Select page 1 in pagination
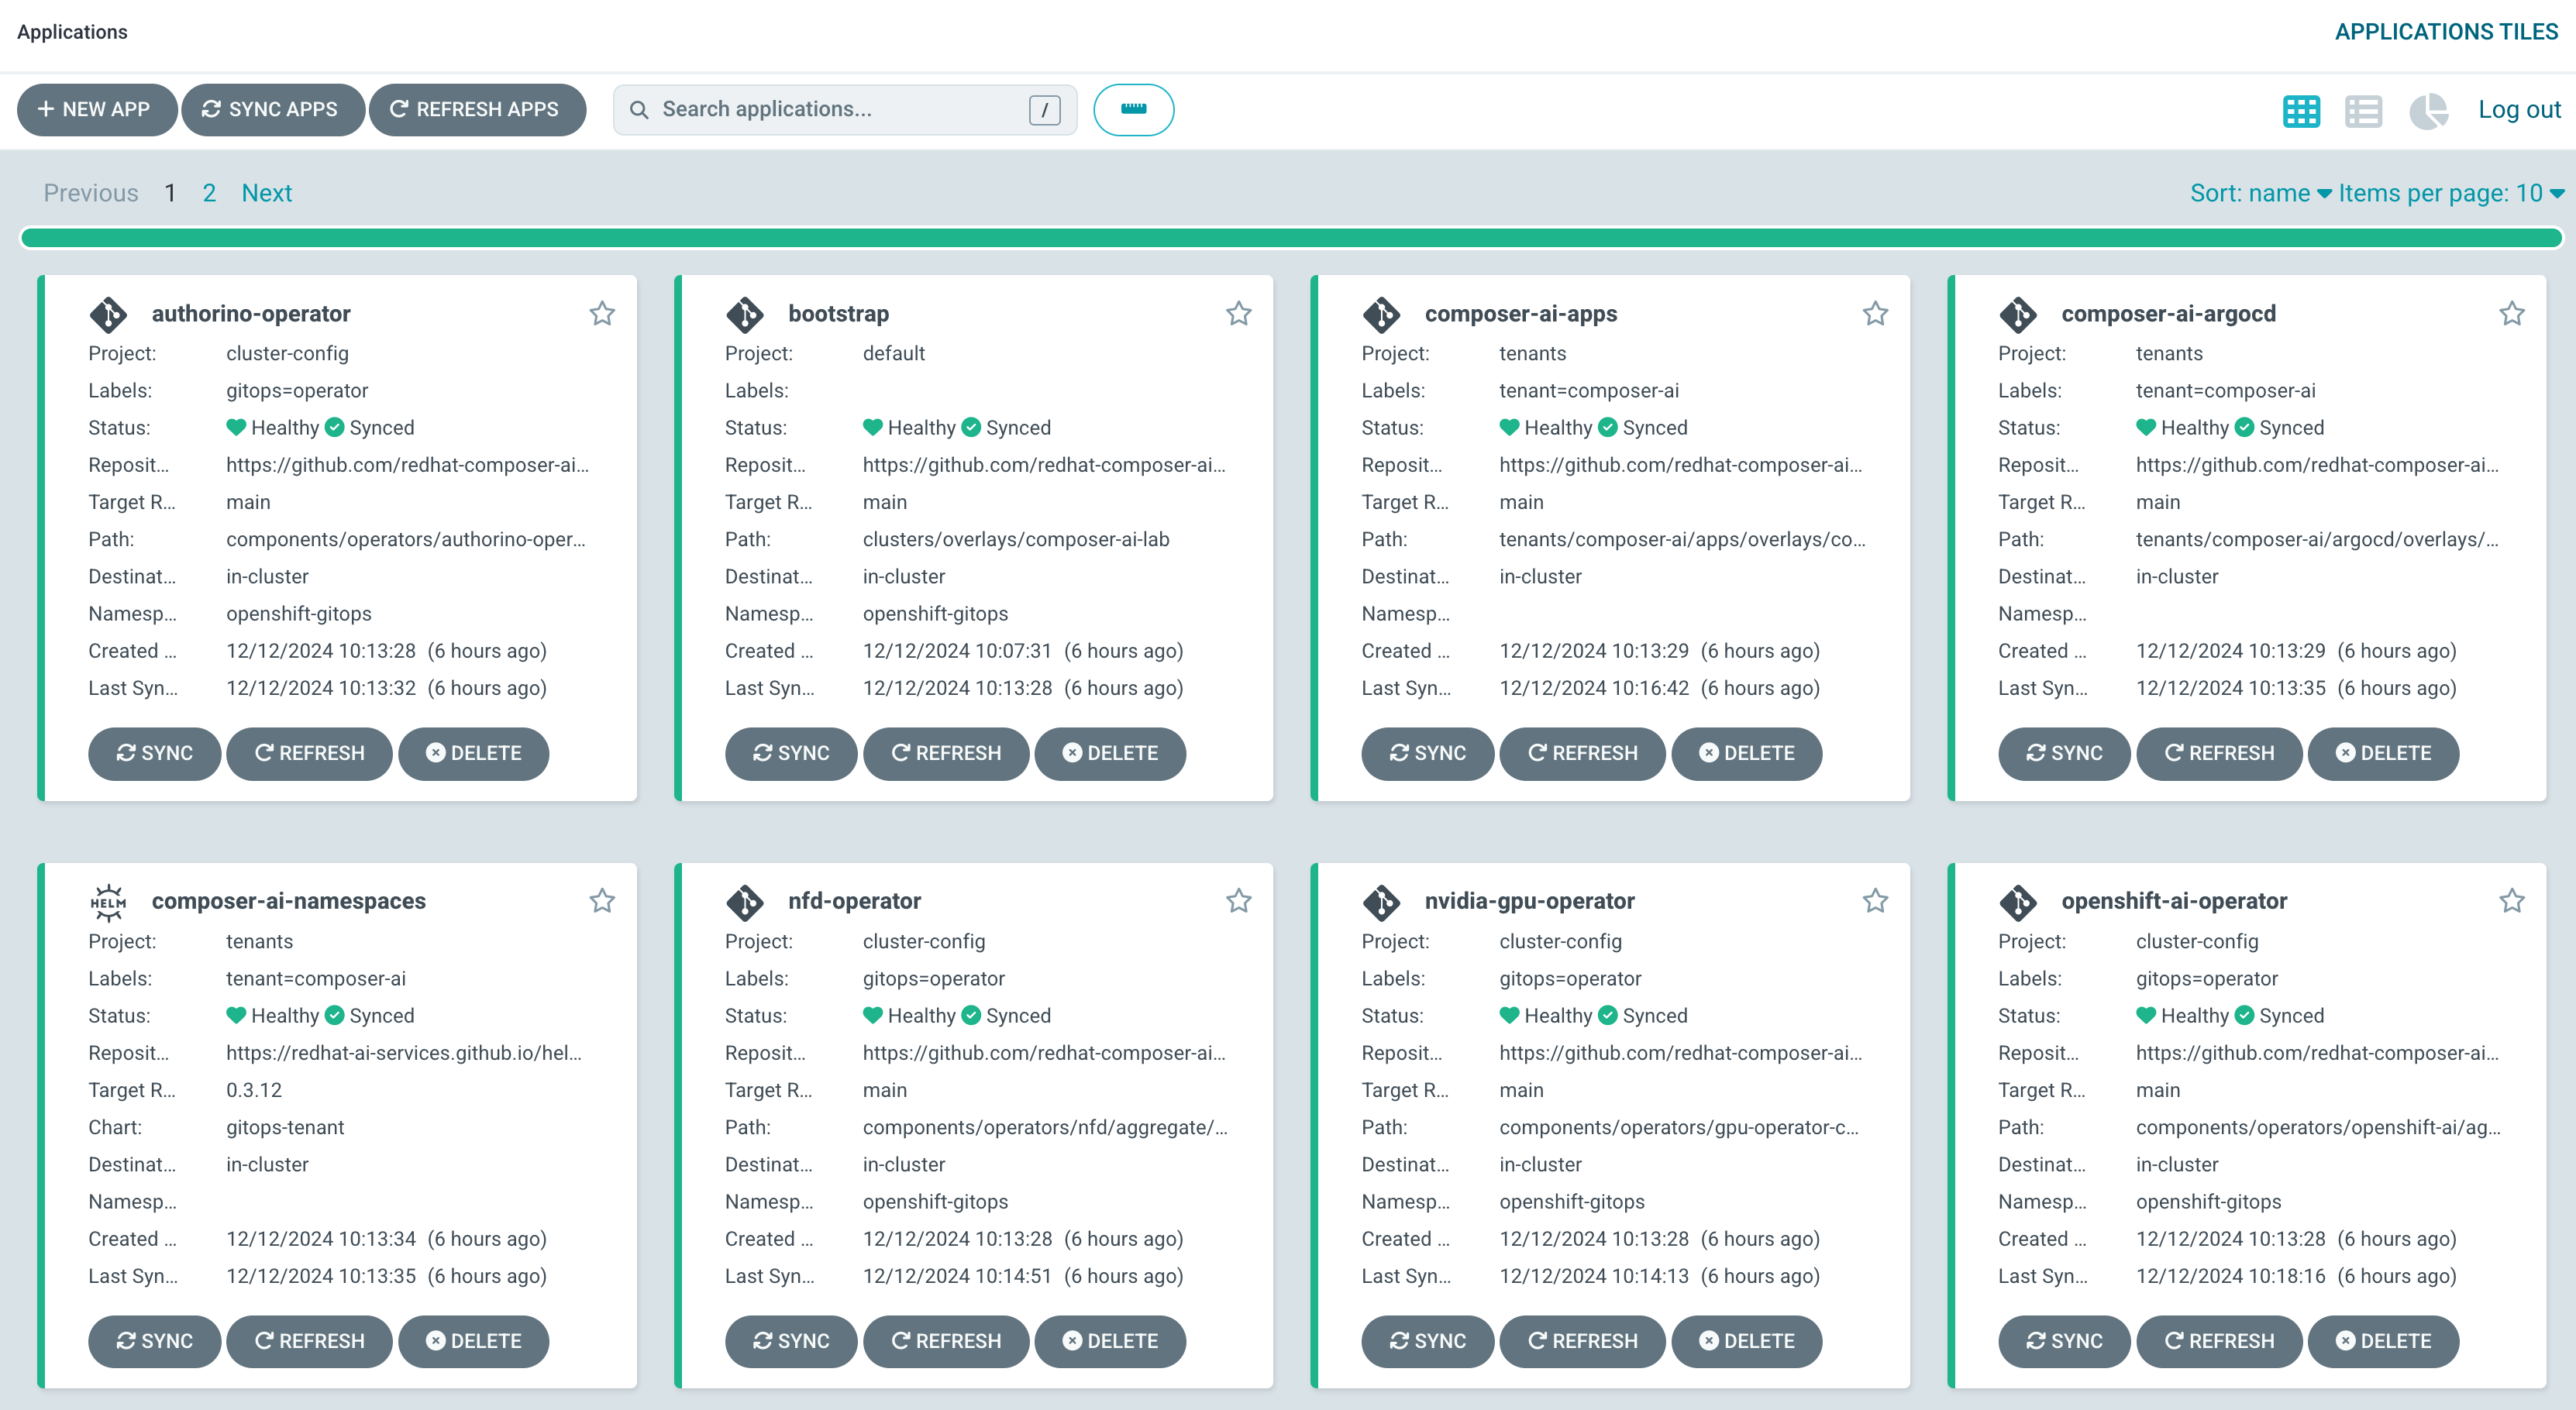This screenshot has width=2576, height=1410. (x=170, y=193)
